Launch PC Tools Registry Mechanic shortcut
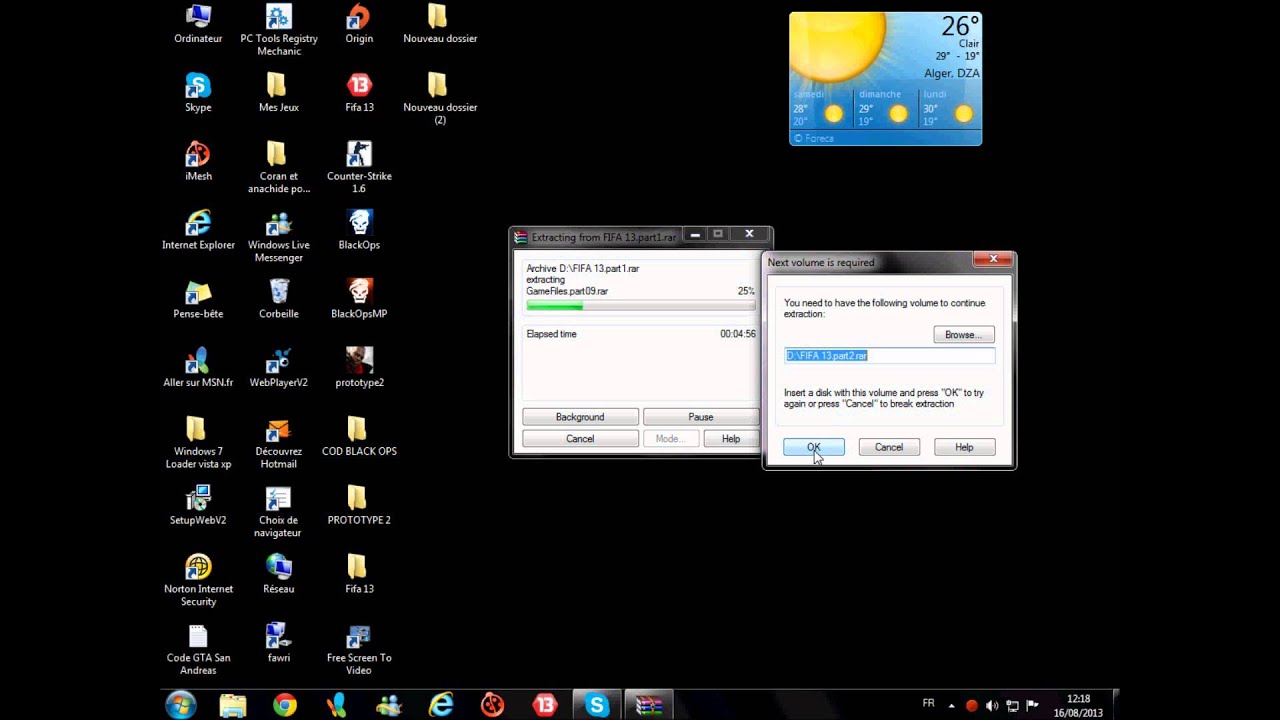The height and width of the screenshot is (720, 1280). (279, 30)
